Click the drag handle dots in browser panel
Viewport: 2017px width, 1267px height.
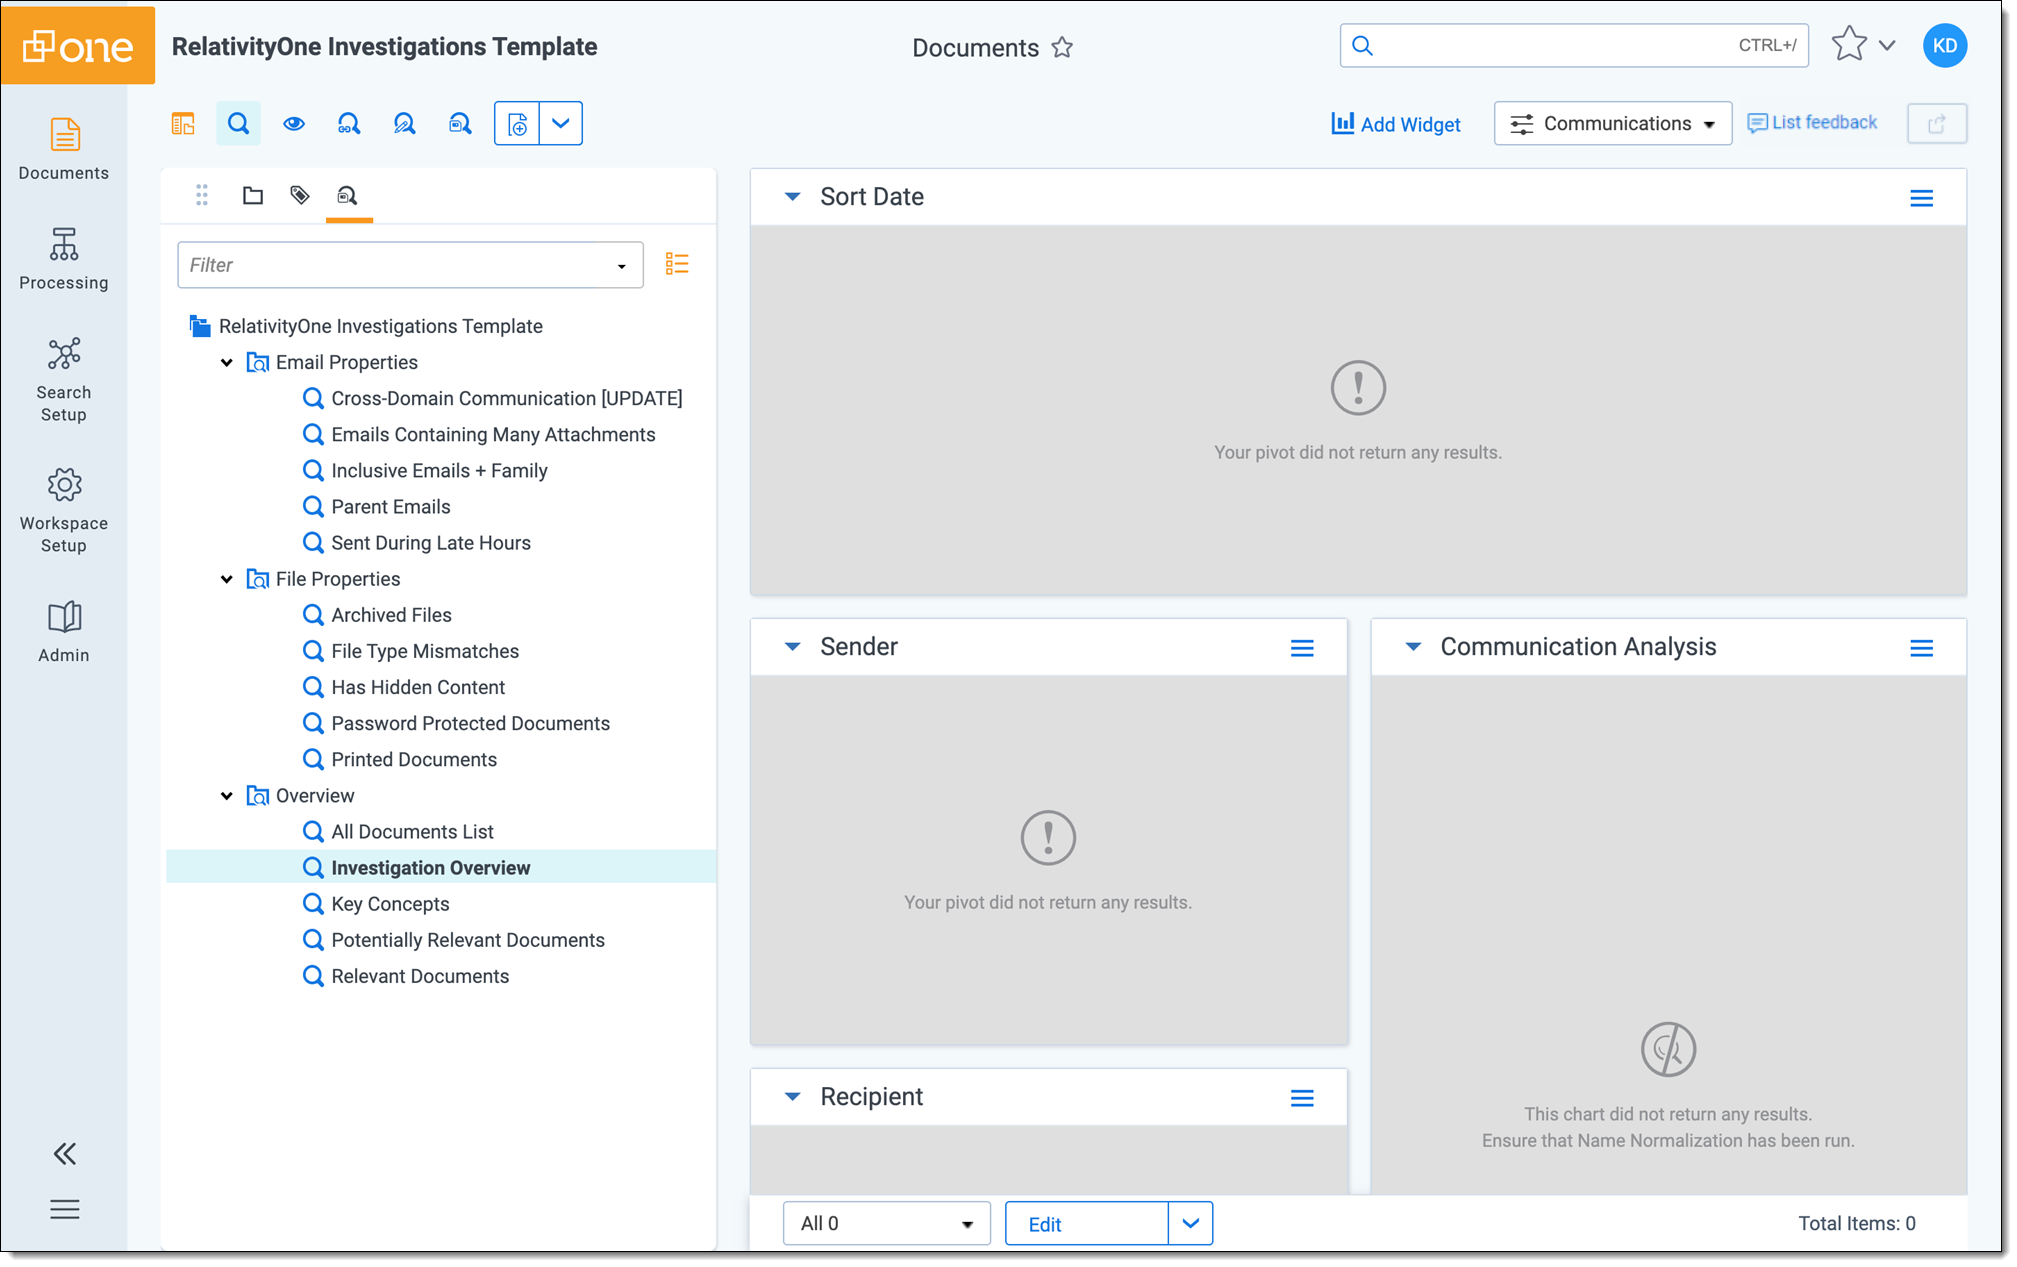[x=202, y=196]
